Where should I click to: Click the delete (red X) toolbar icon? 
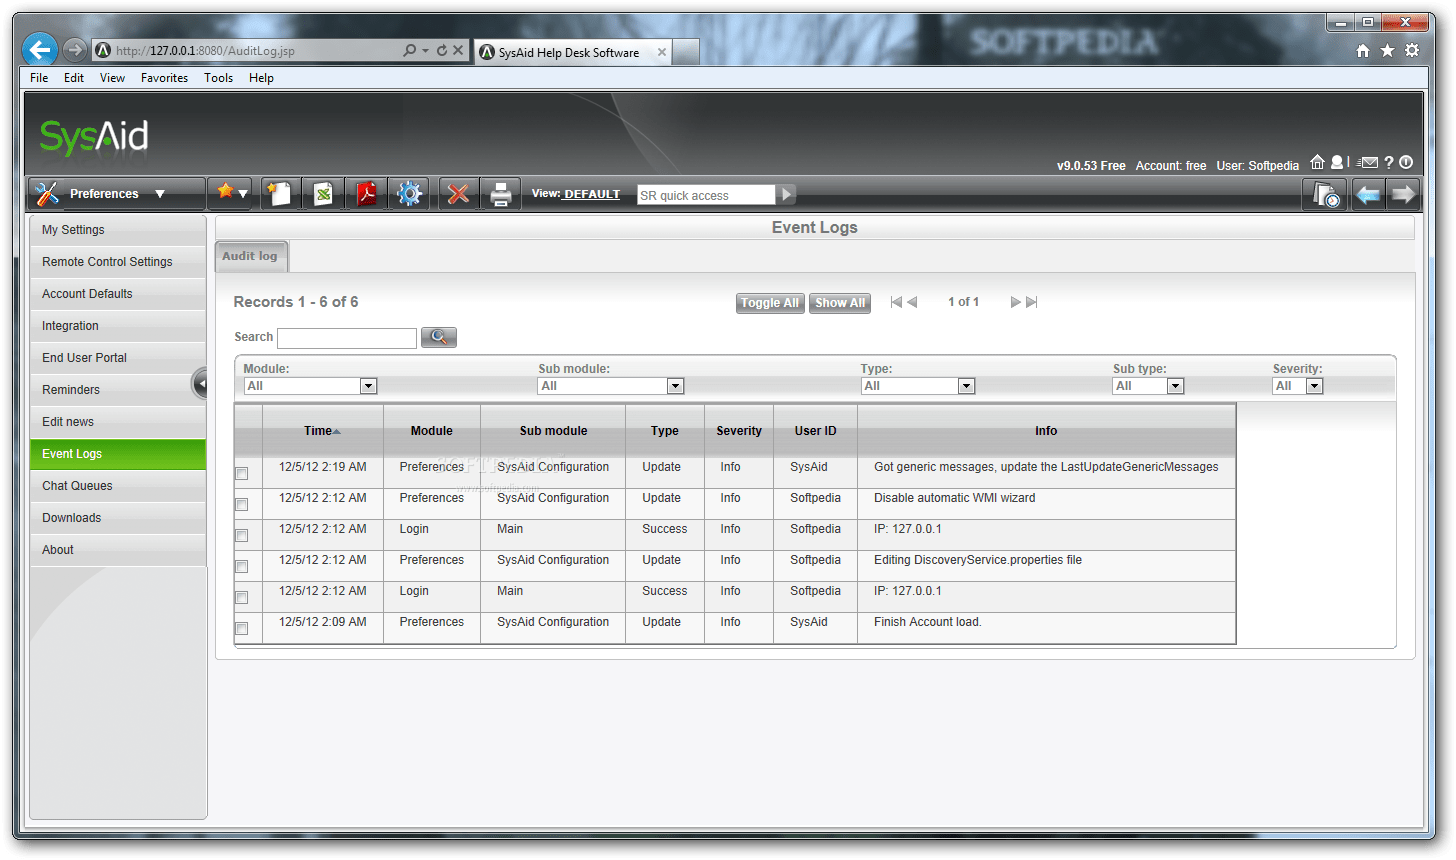(x=457, y=193)
